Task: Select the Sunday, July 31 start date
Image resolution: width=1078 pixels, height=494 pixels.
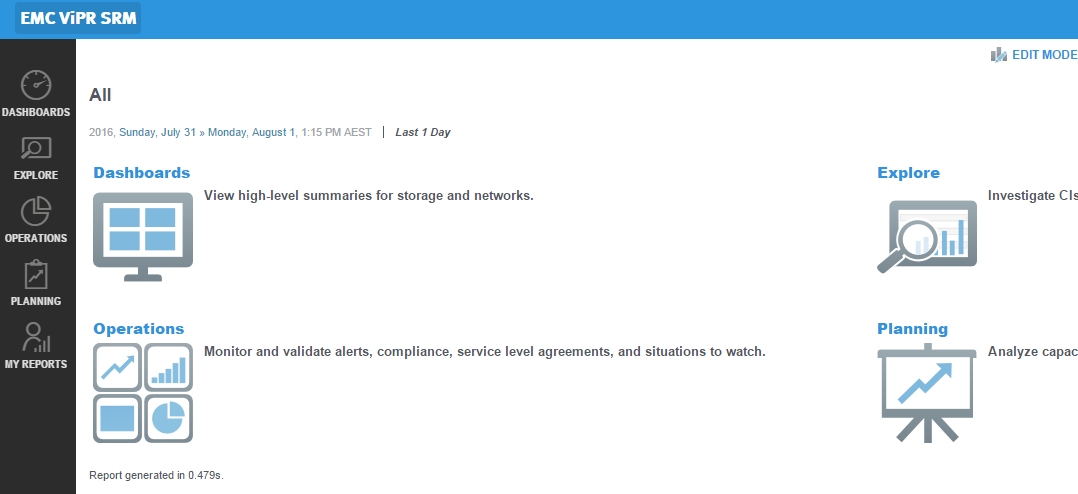Action: click(157, 132)
